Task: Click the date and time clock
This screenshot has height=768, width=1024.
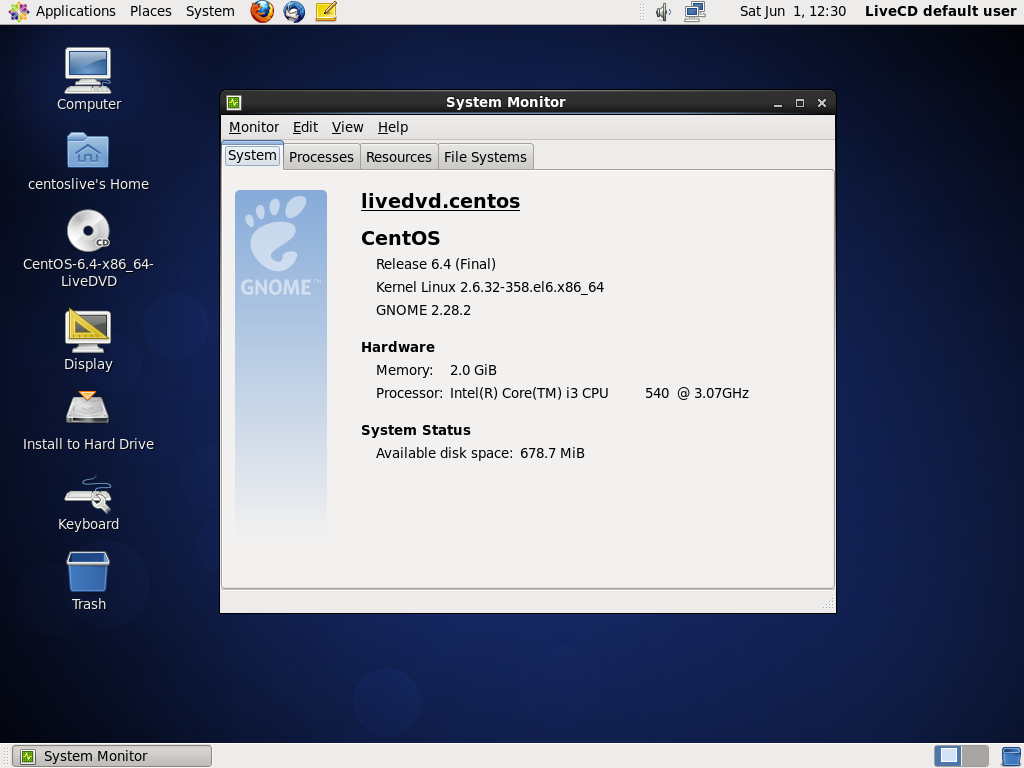Action: (792, 11)
